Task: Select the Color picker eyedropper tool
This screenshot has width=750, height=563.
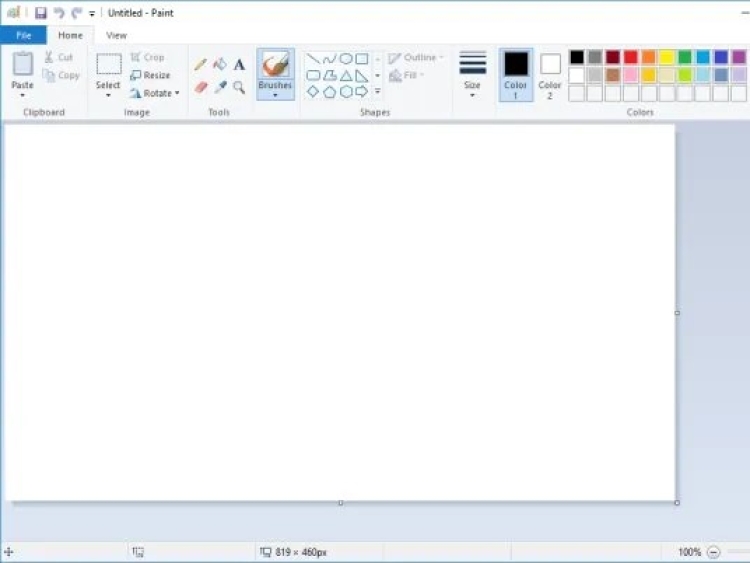Action: click(x=220, y=88)
